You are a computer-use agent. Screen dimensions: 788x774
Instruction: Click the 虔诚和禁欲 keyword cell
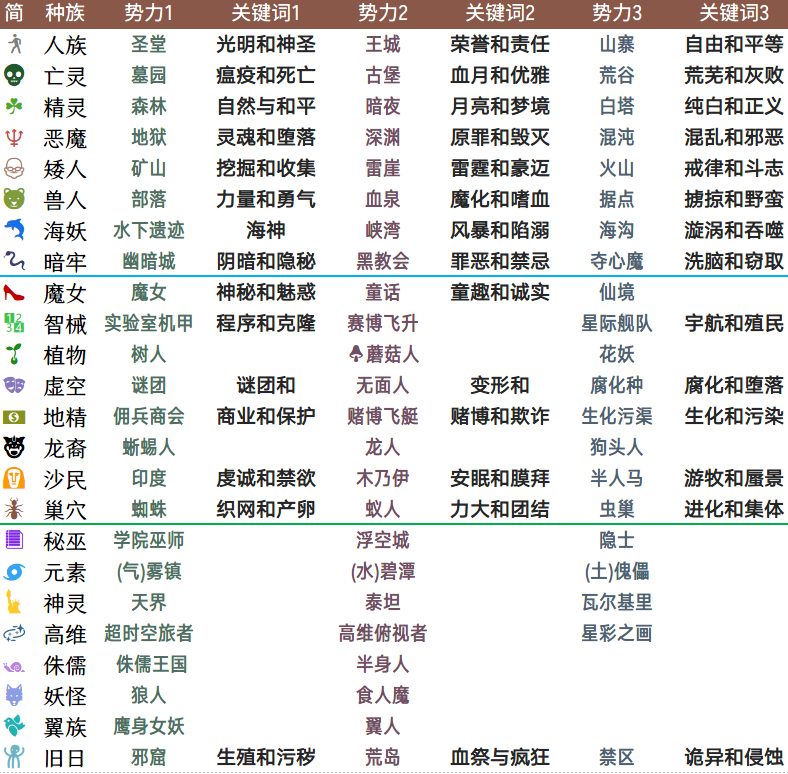point(266,478)
